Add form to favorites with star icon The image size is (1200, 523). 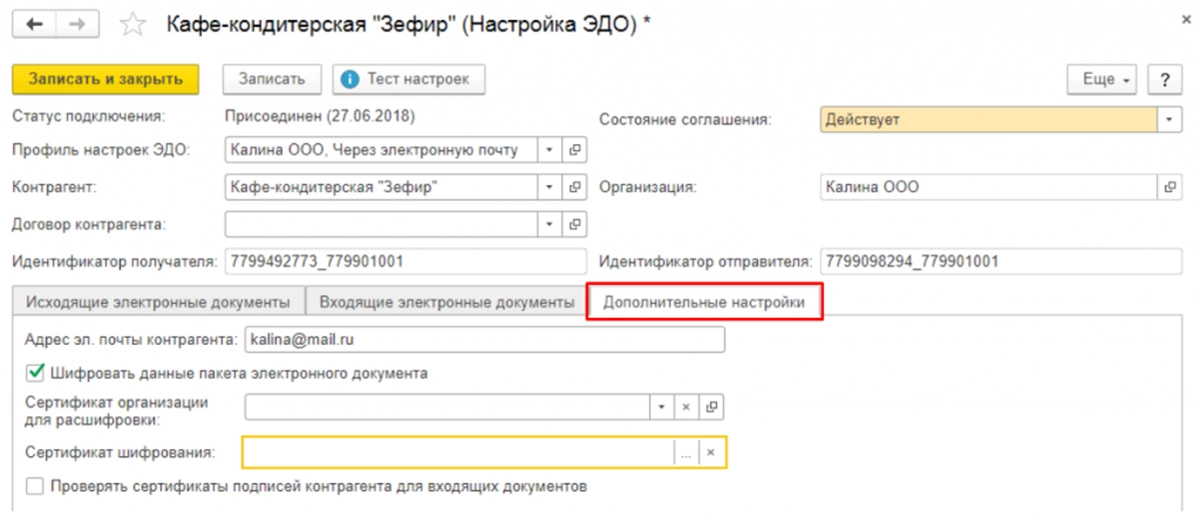(129, 25)
